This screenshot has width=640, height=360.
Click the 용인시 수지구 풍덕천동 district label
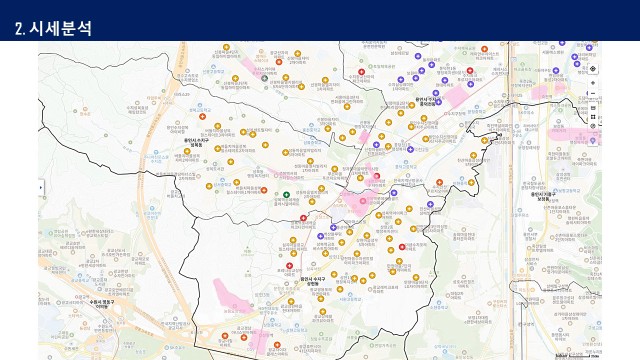tap(425, 101)
